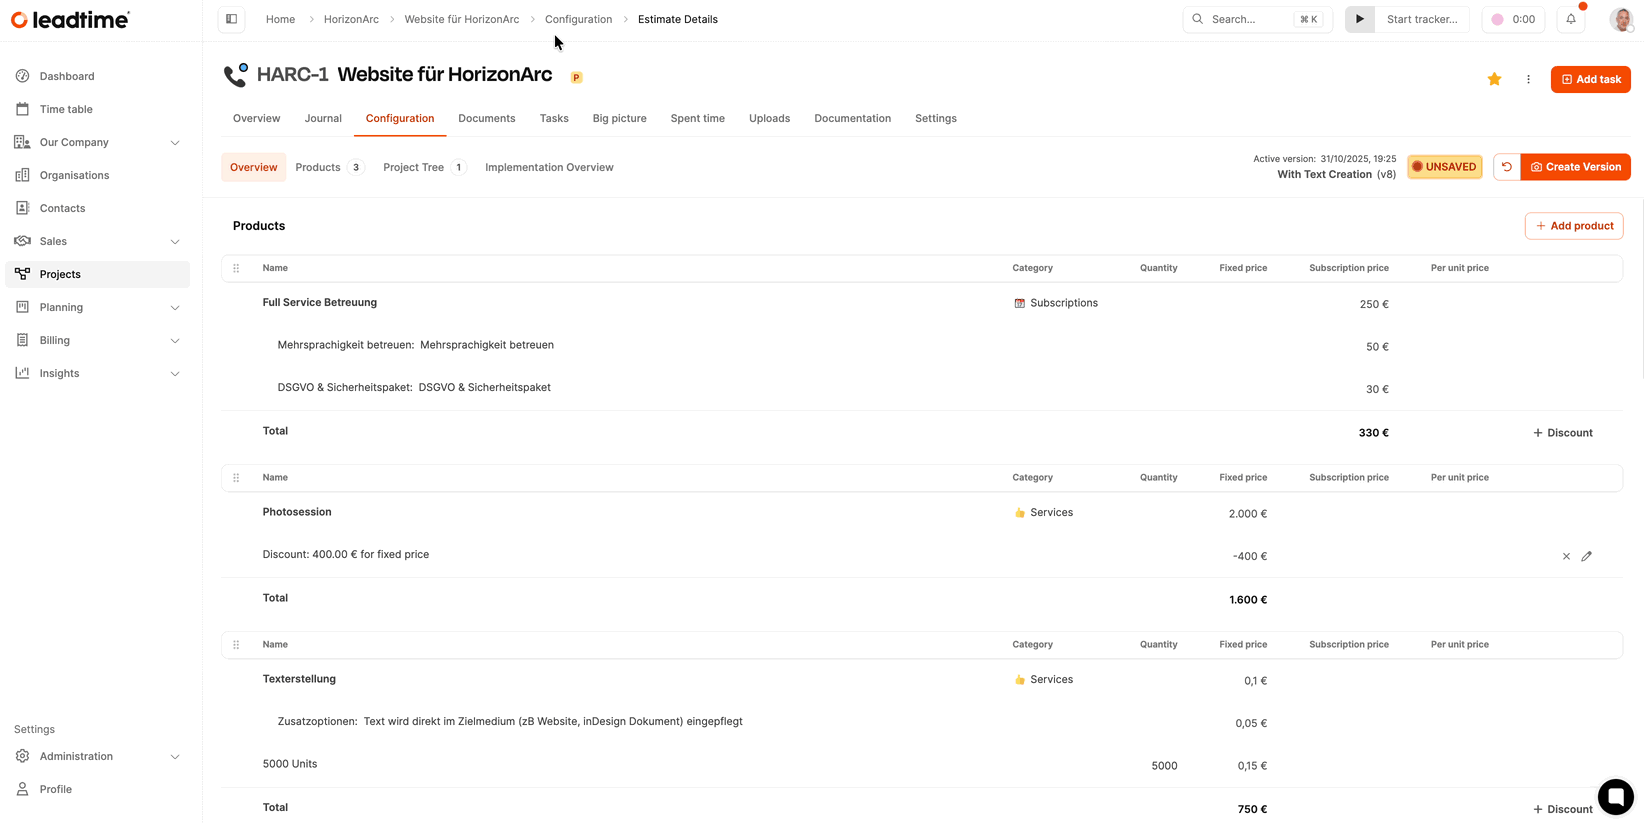
Task: Navigate to HorizonArc breadcrumb link
Action: click(351, 19)
